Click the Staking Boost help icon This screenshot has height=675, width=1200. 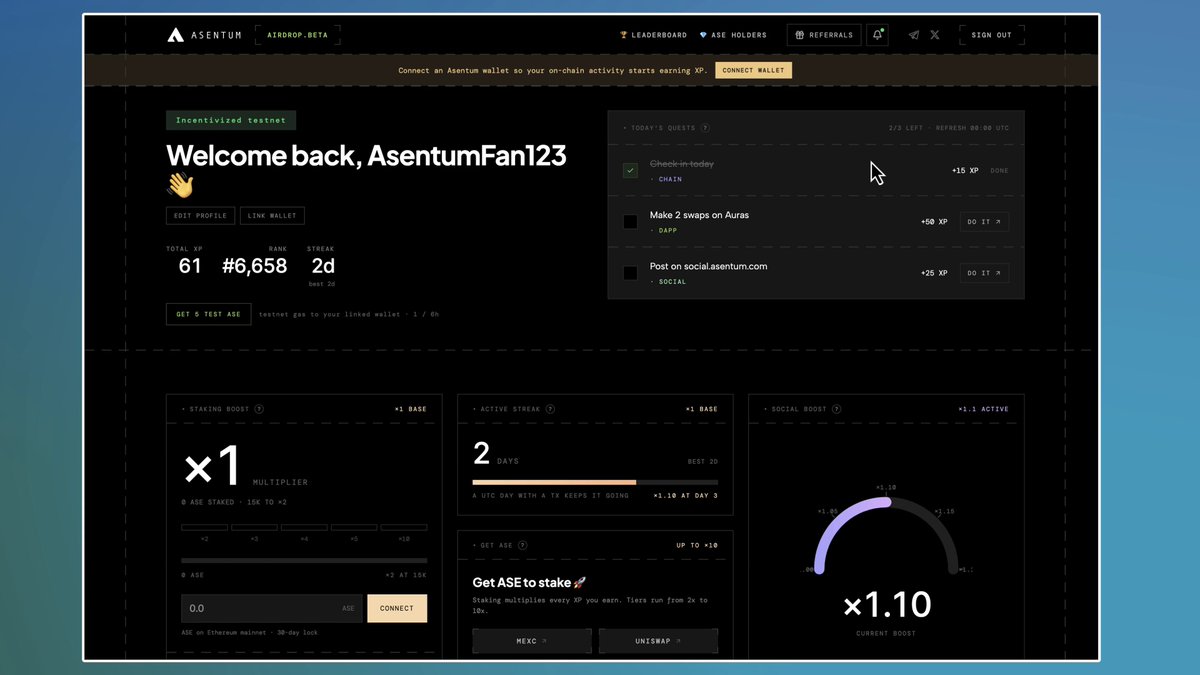click(259, 409)
